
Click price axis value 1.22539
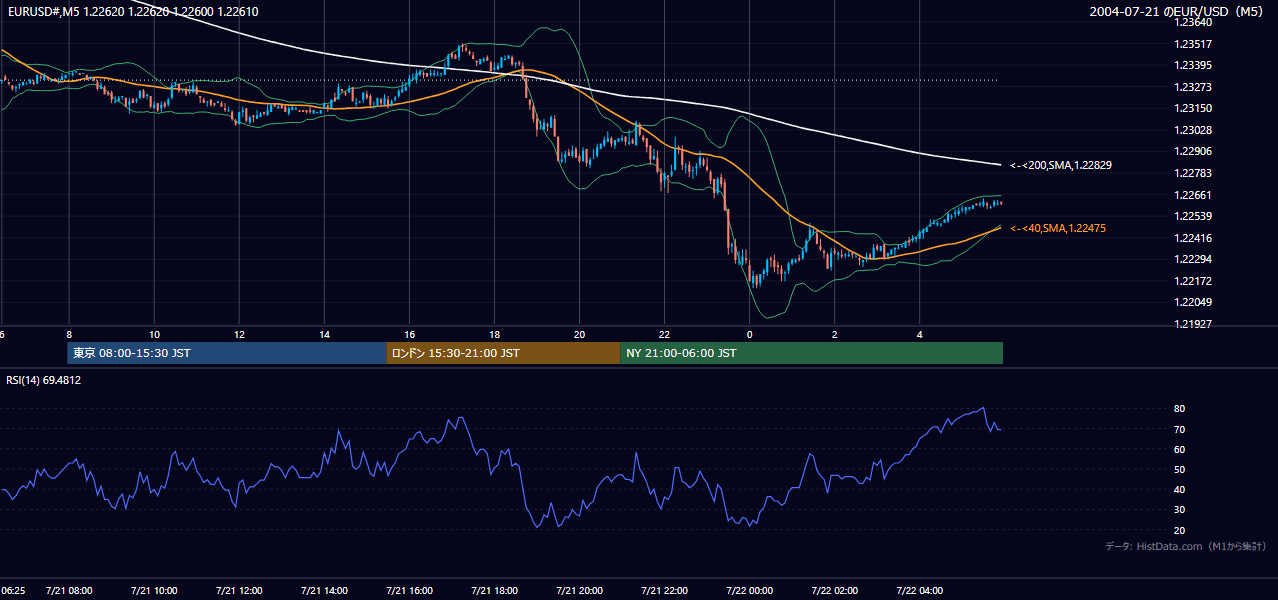point(1193,216)
